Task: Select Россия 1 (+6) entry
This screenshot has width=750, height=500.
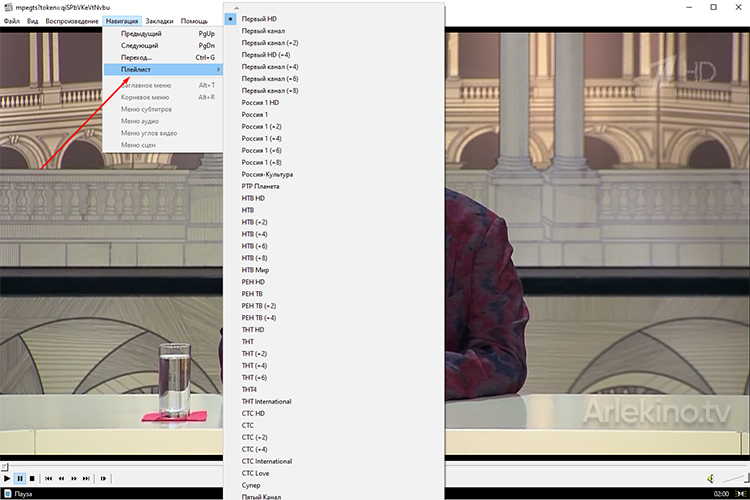Action: tap(333, 150)
